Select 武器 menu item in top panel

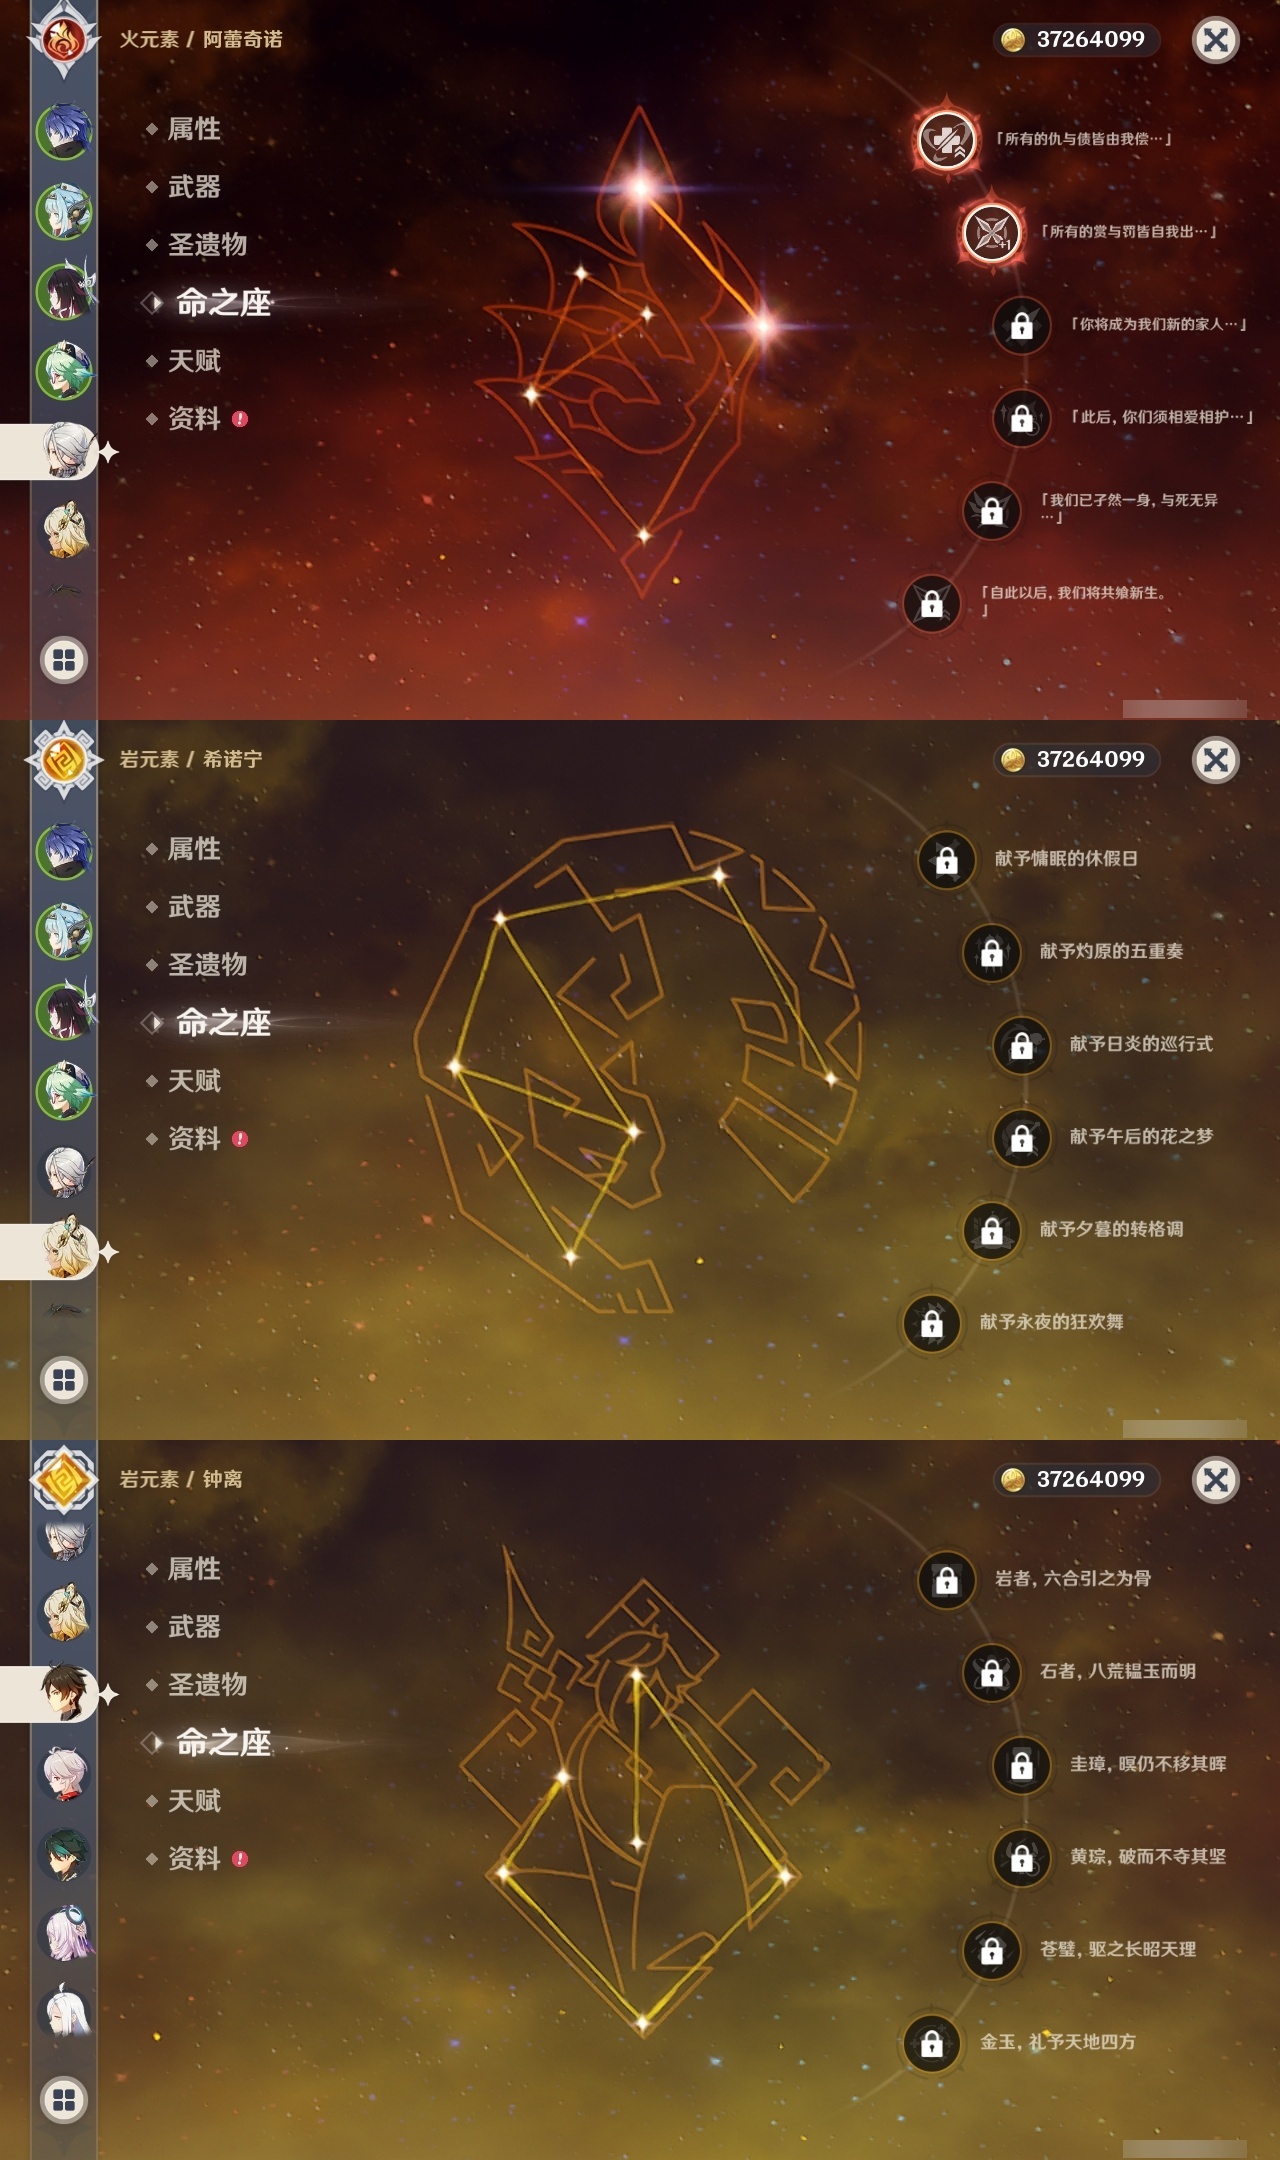[x=194, y=187]
